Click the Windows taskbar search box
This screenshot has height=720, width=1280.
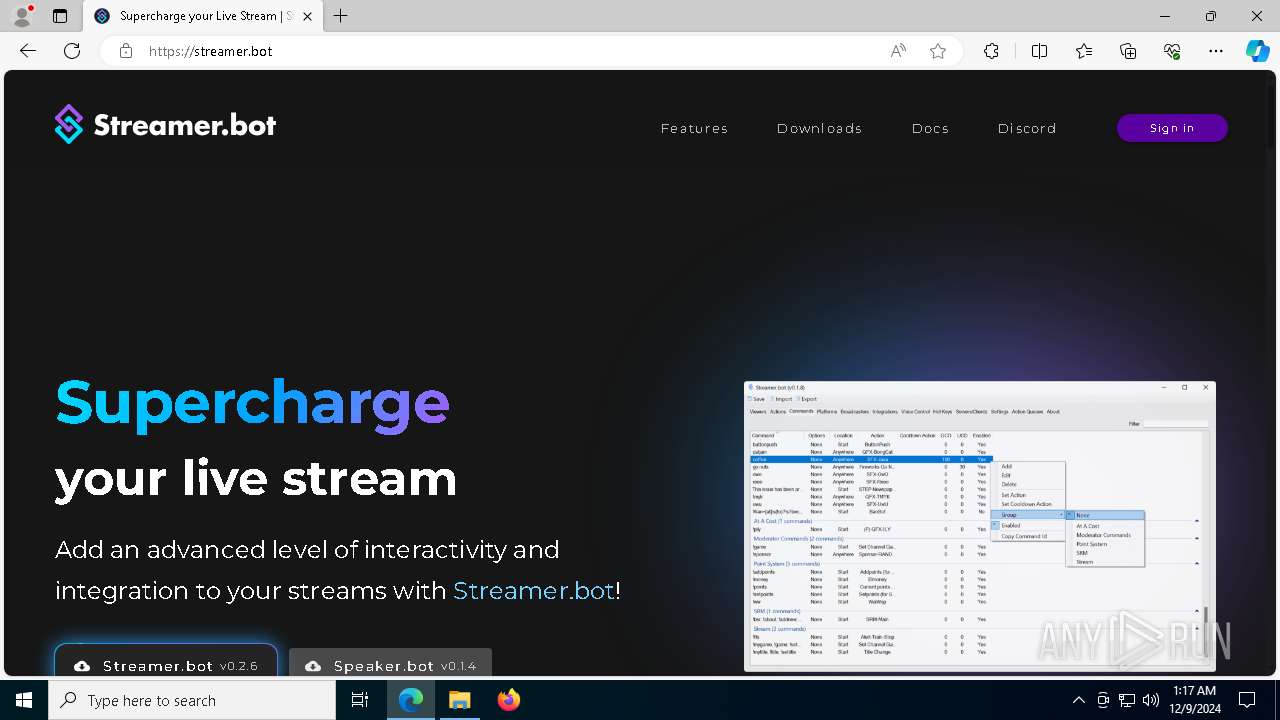(192, 700)
